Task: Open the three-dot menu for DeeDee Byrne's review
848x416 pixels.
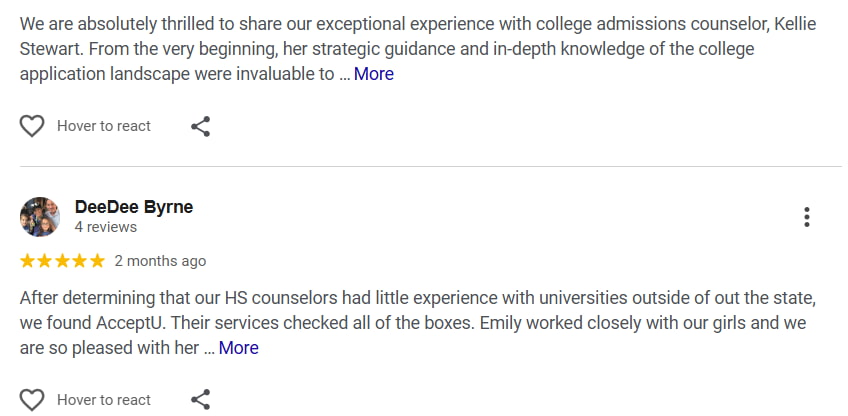Action: click(x=806, y=217)
